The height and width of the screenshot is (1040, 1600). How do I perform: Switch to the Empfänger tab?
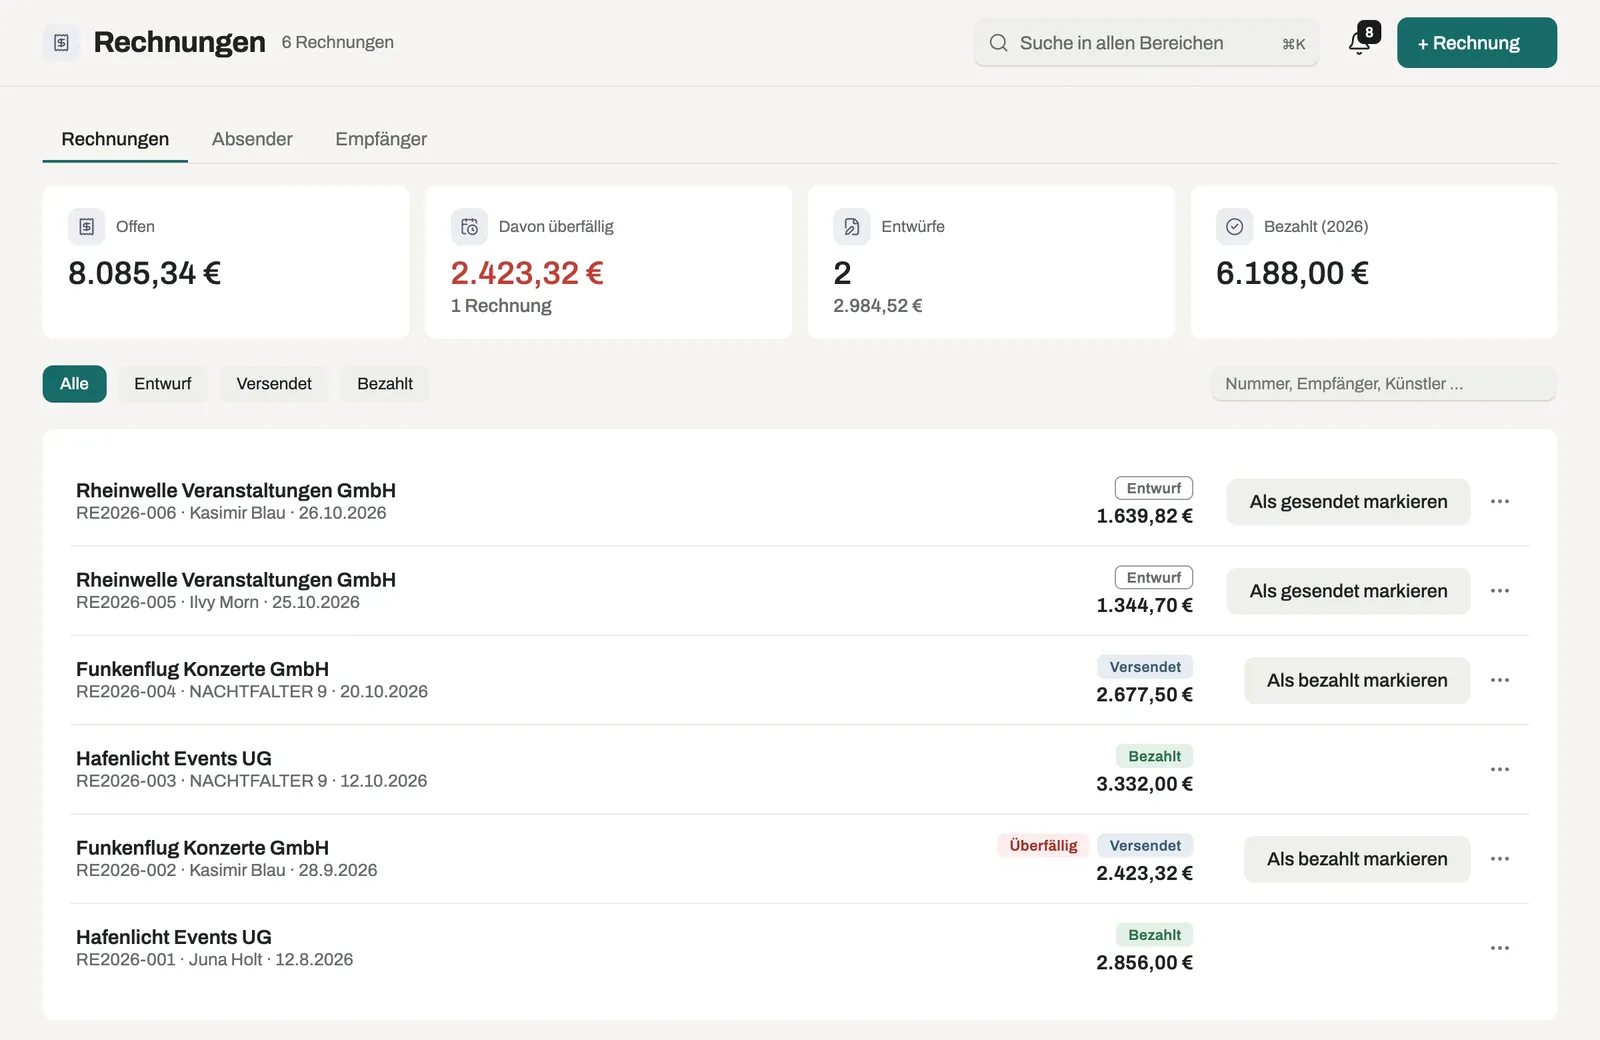[x=381, y=139]
